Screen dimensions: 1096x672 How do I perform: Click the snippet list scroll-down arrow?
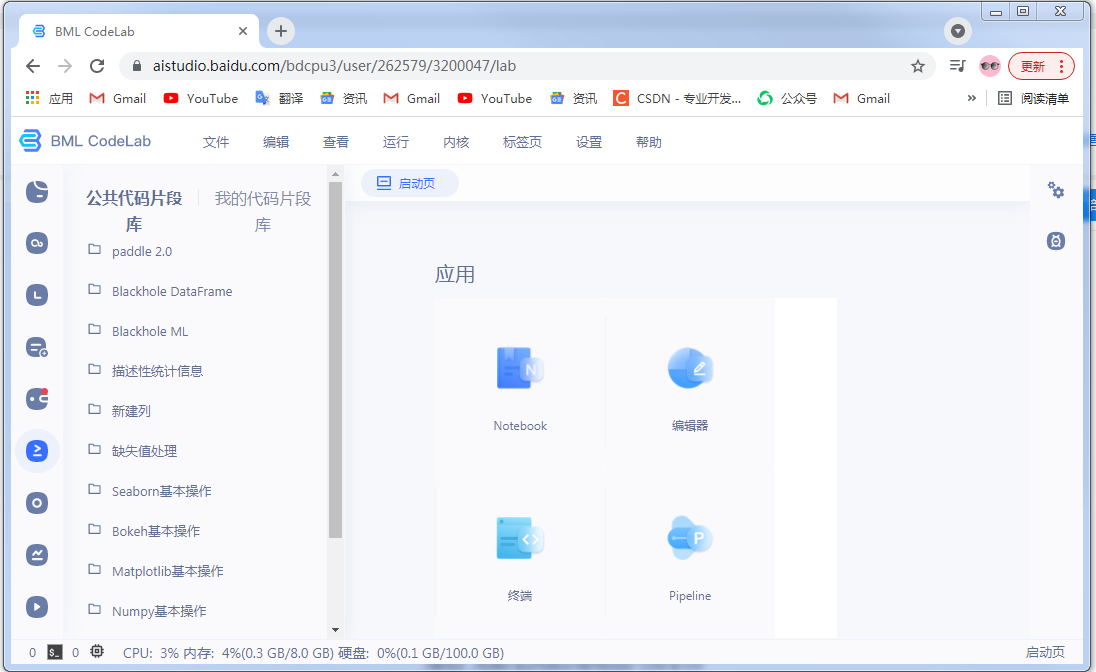coord(336,630)
